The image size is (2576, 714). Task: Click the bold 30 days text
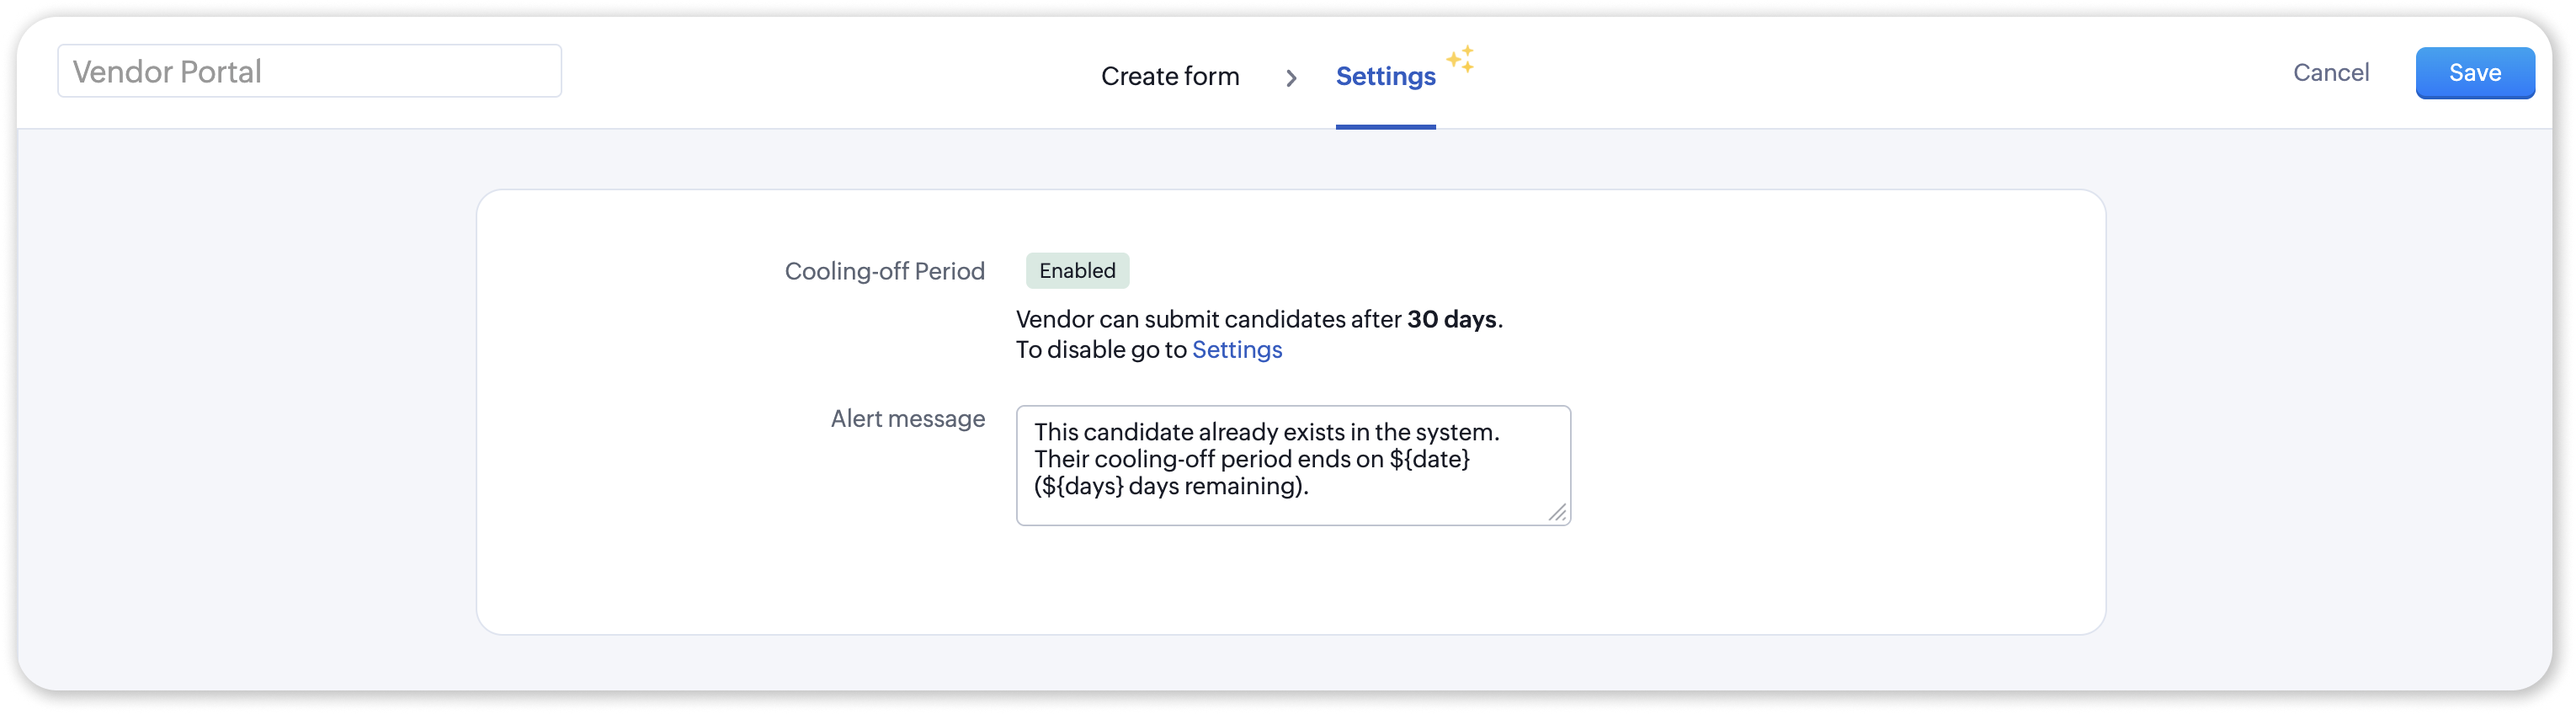(x=1451, y=320)
